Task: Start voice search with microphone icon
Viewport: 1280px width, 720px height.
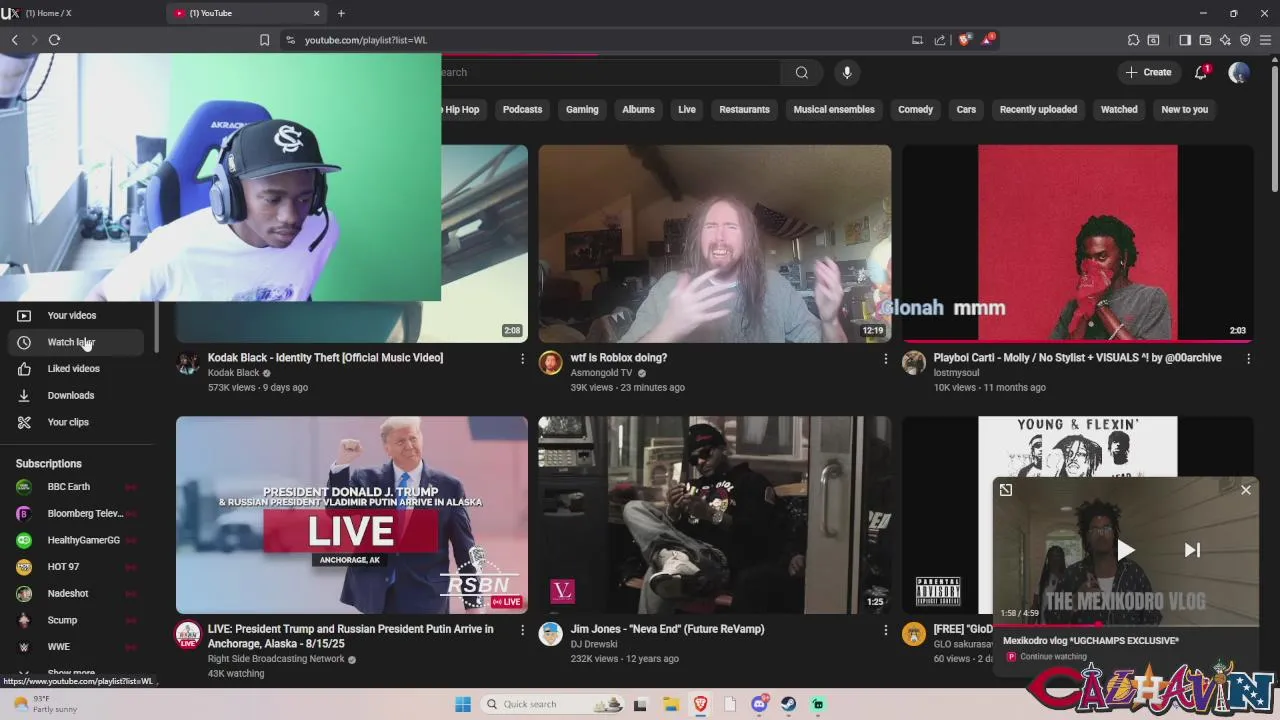Action: coord(847,72)
